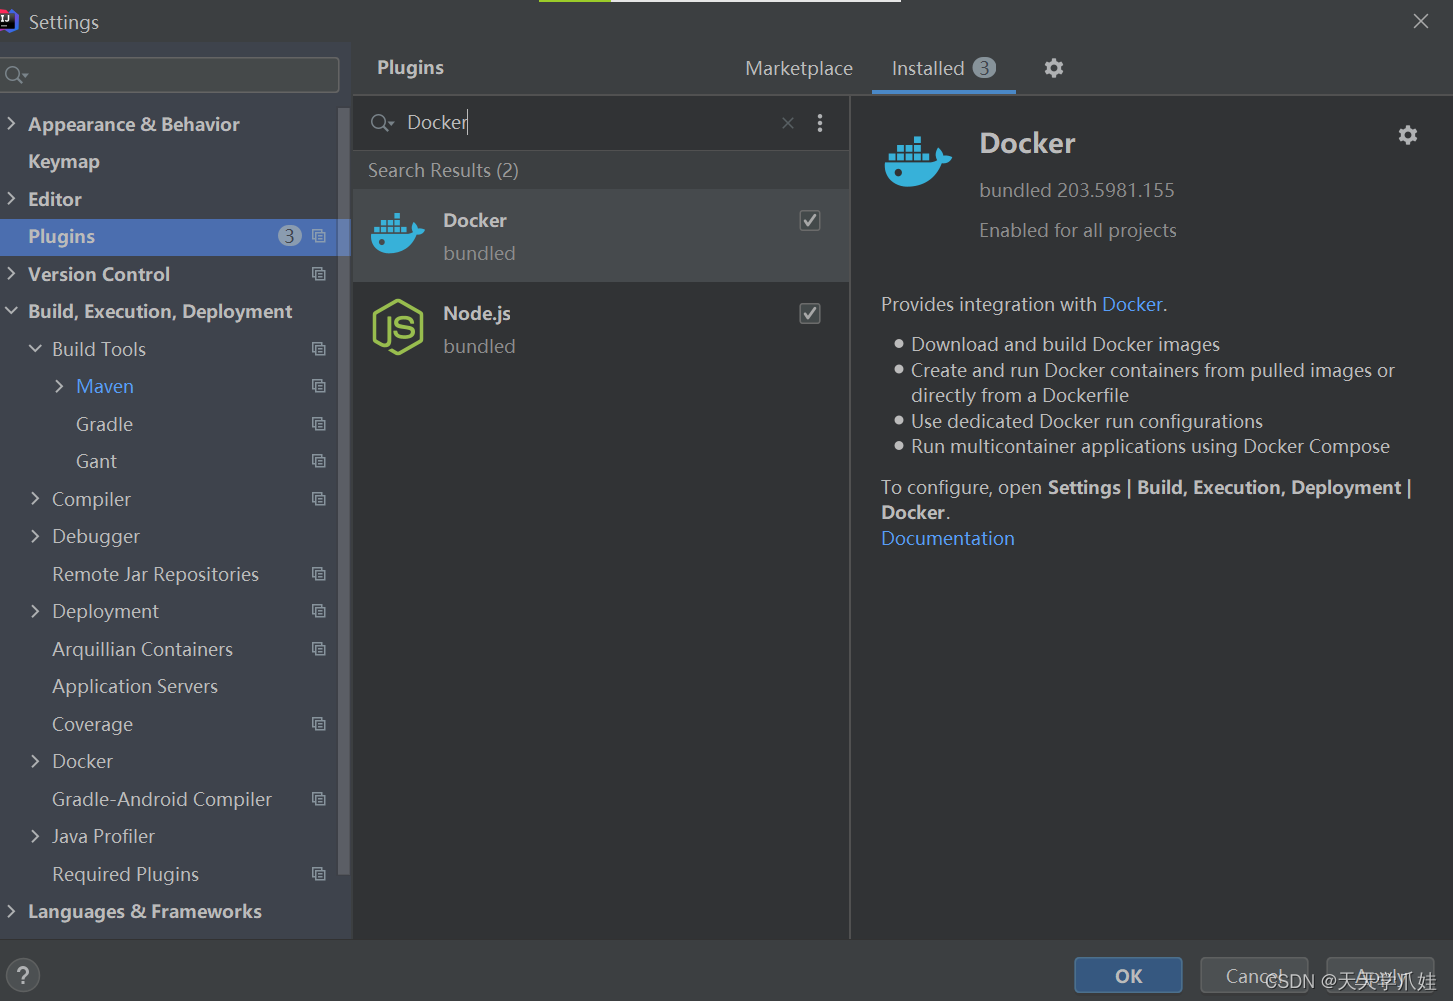The height and width of the screenshot is (1001, 1453).
Task: Click the project-level icon next to Gradle-Android Compiler
Action: [x=319, y=799]
